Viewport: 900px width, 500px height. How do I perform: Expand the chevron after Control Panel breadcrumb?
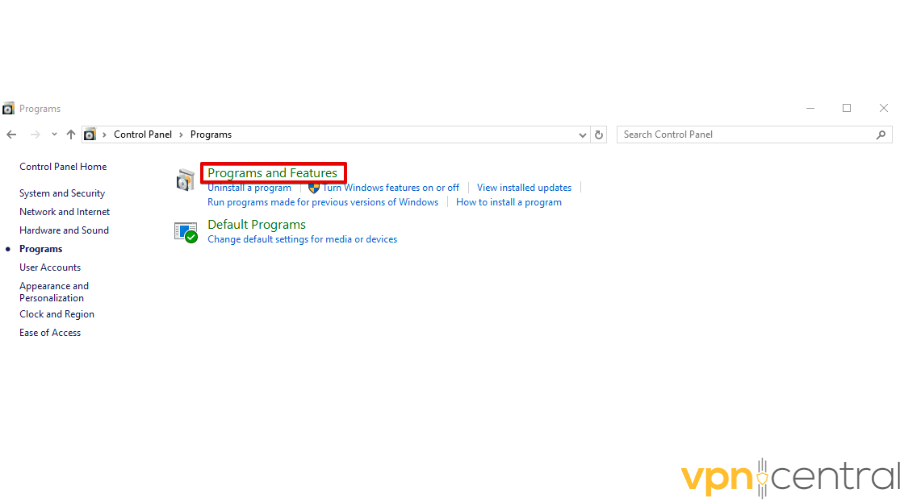coord(182,135)
